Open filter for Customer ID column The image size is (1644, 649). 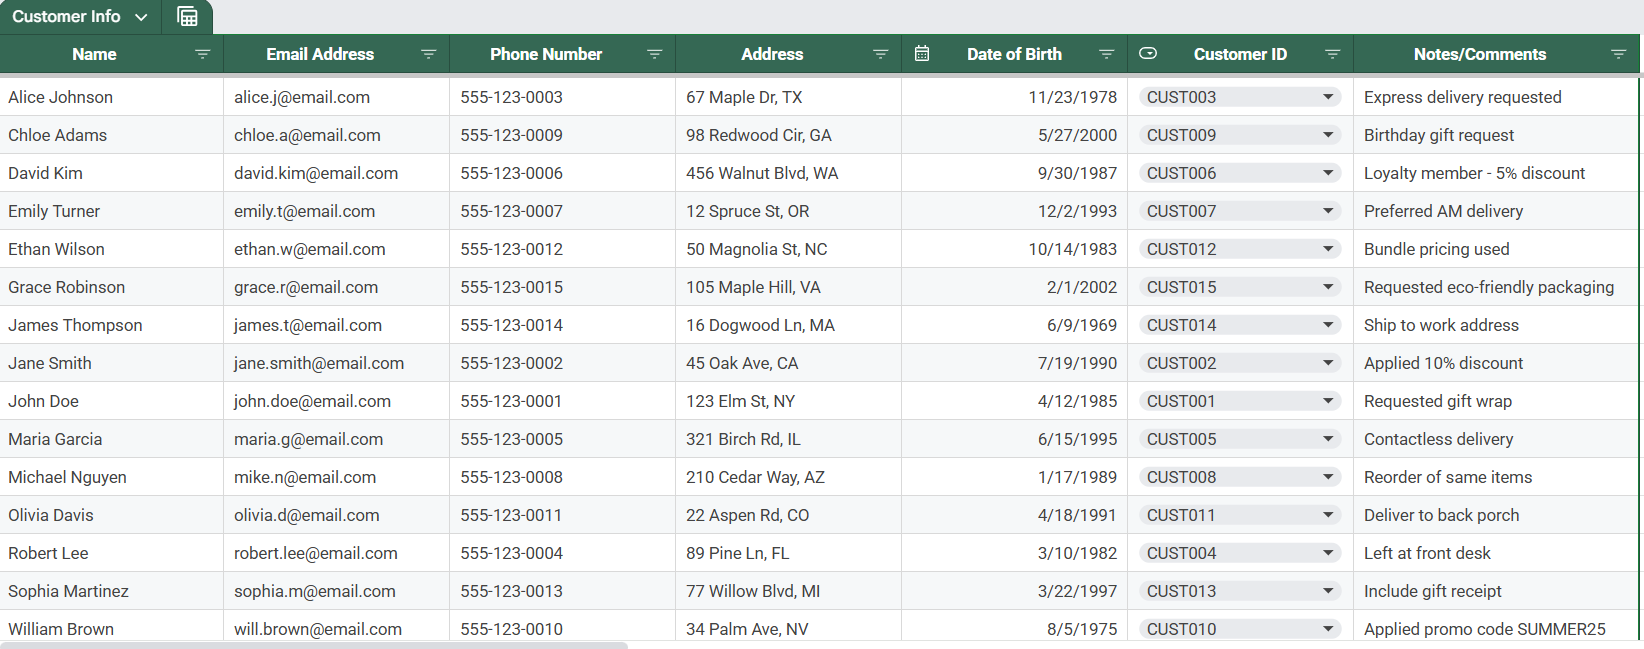pos(1332,54)
